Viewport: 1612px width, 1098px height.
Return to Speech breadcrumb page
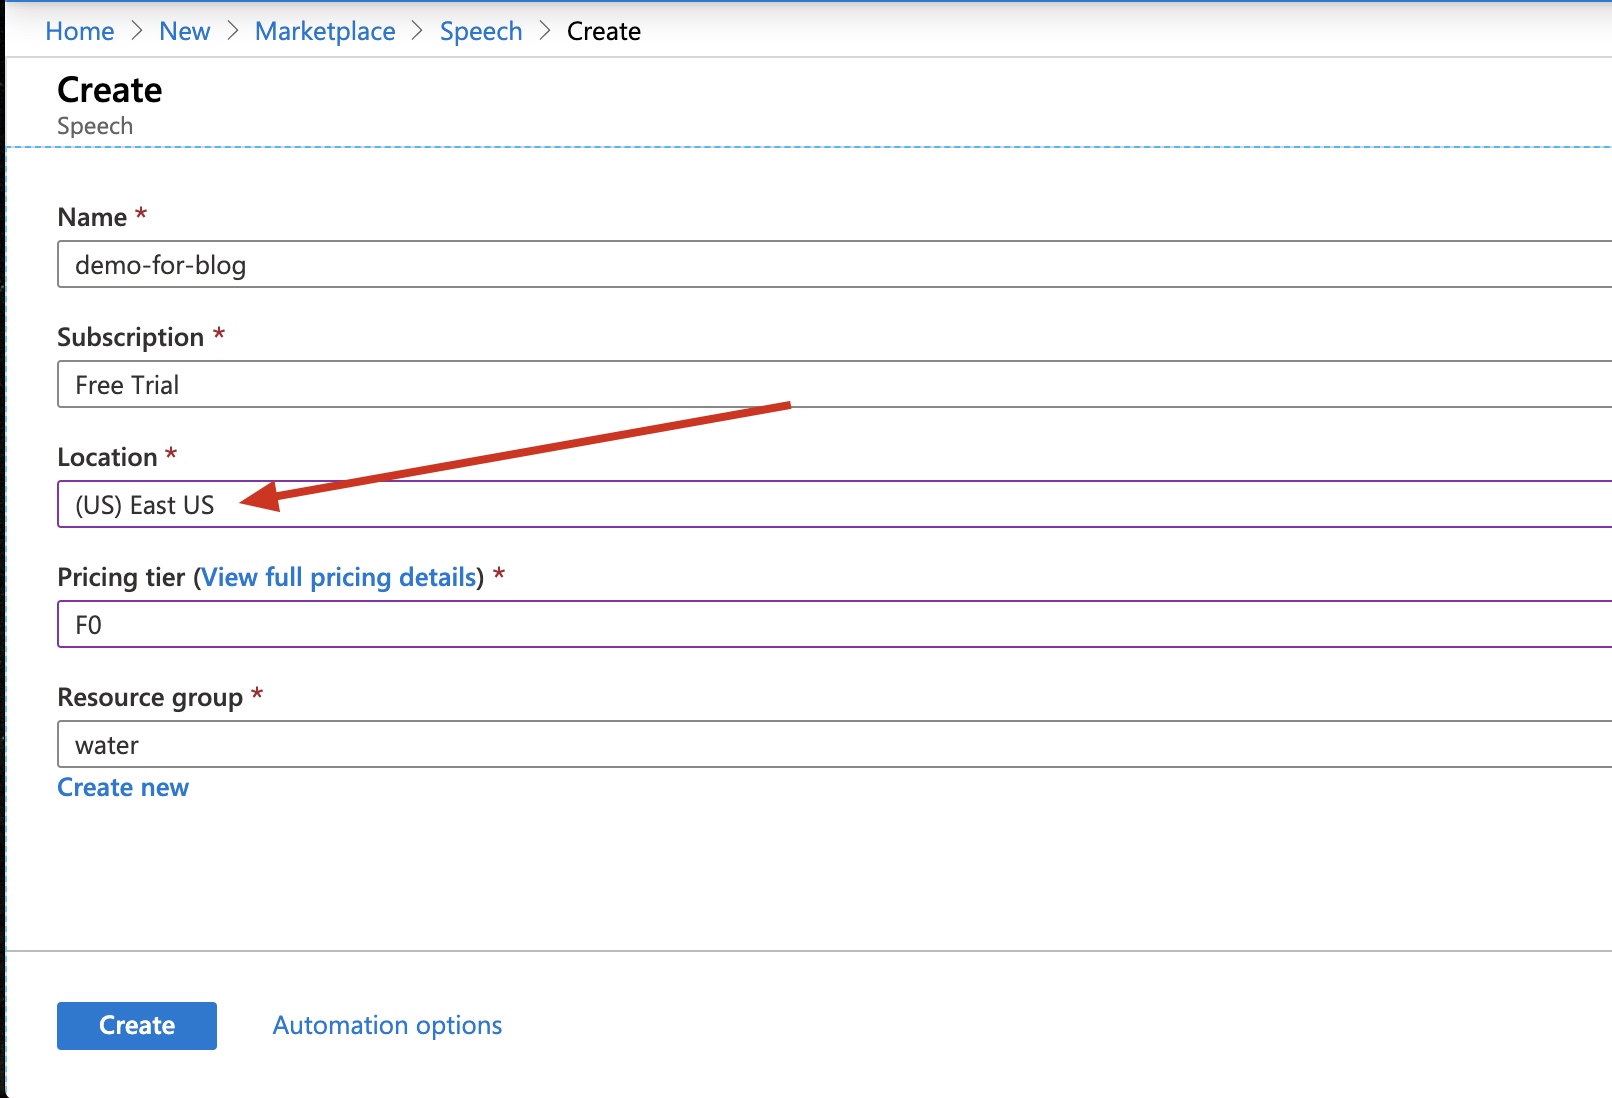[481, 31]
